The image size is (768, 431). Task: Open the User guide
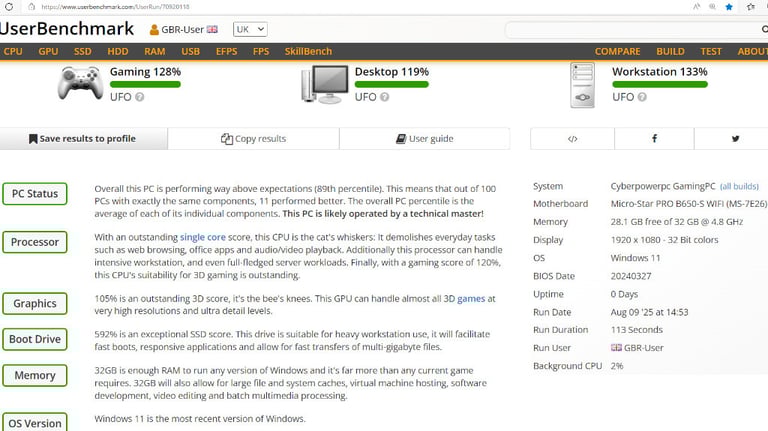[x=425, y=139]
